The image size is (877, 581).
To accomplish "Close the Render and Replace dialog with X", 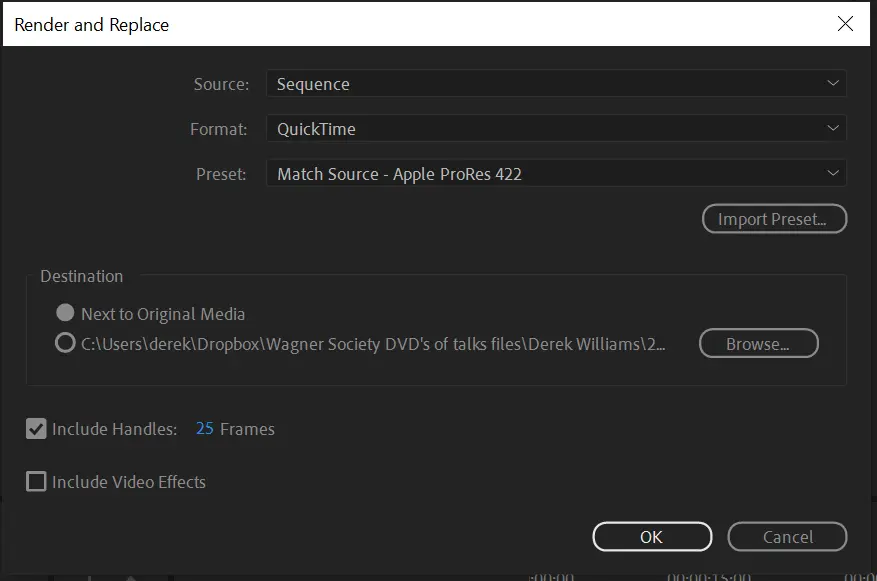I will tap(845, 24).
